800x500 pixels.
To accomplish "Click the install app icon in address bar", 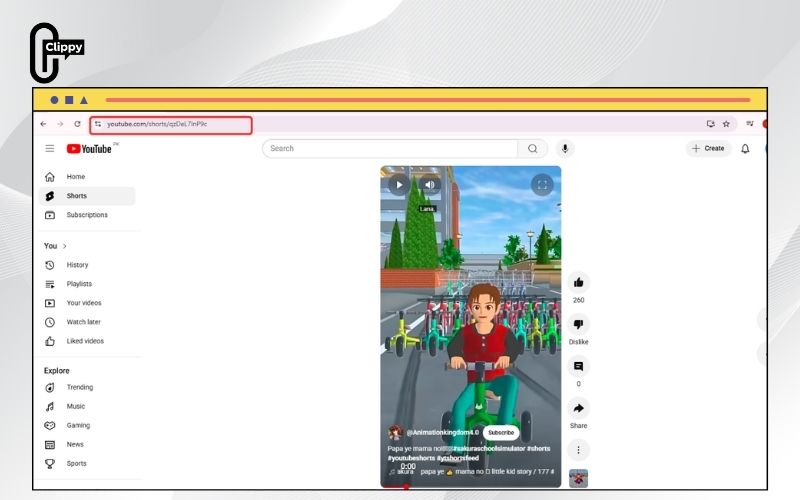I will pos(710,124).
